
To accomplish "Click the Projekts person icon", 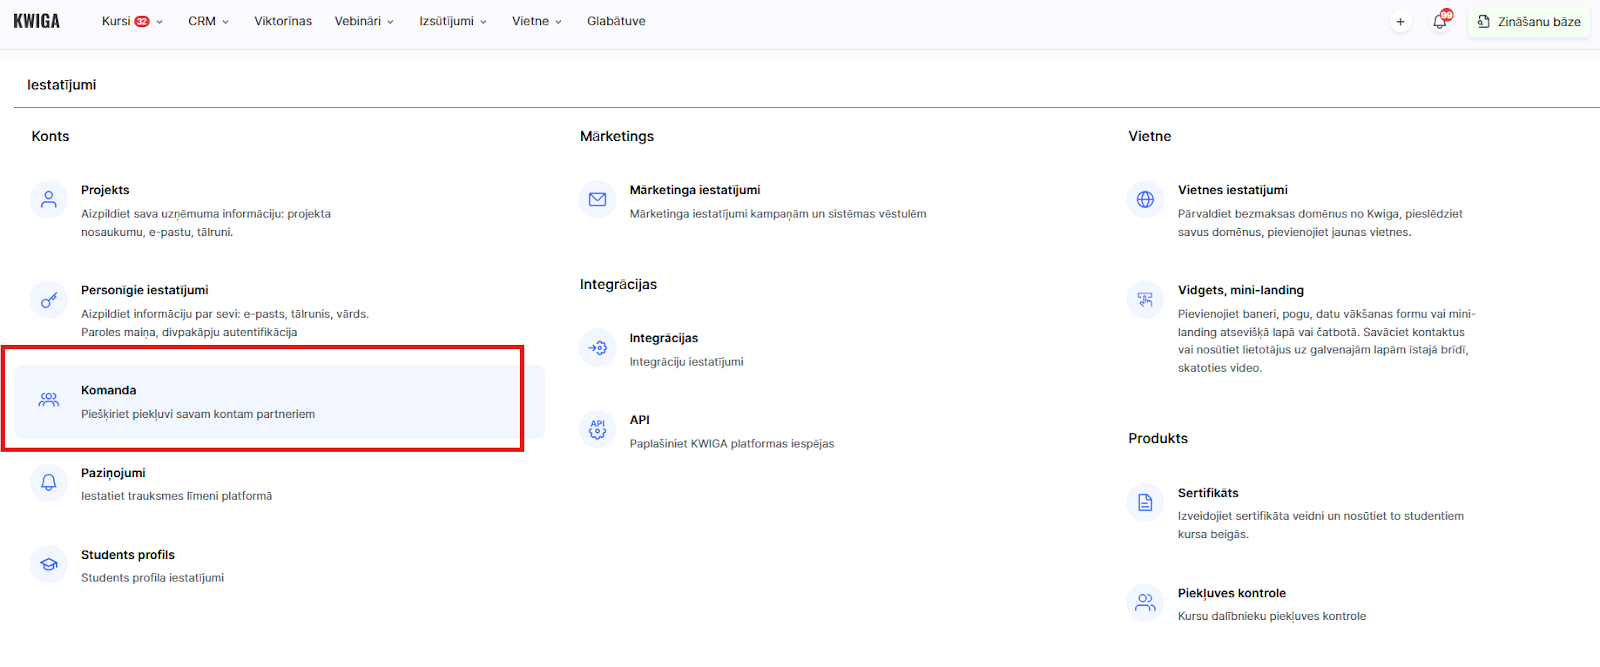I will pyautogui.click(x=48, y=200).
